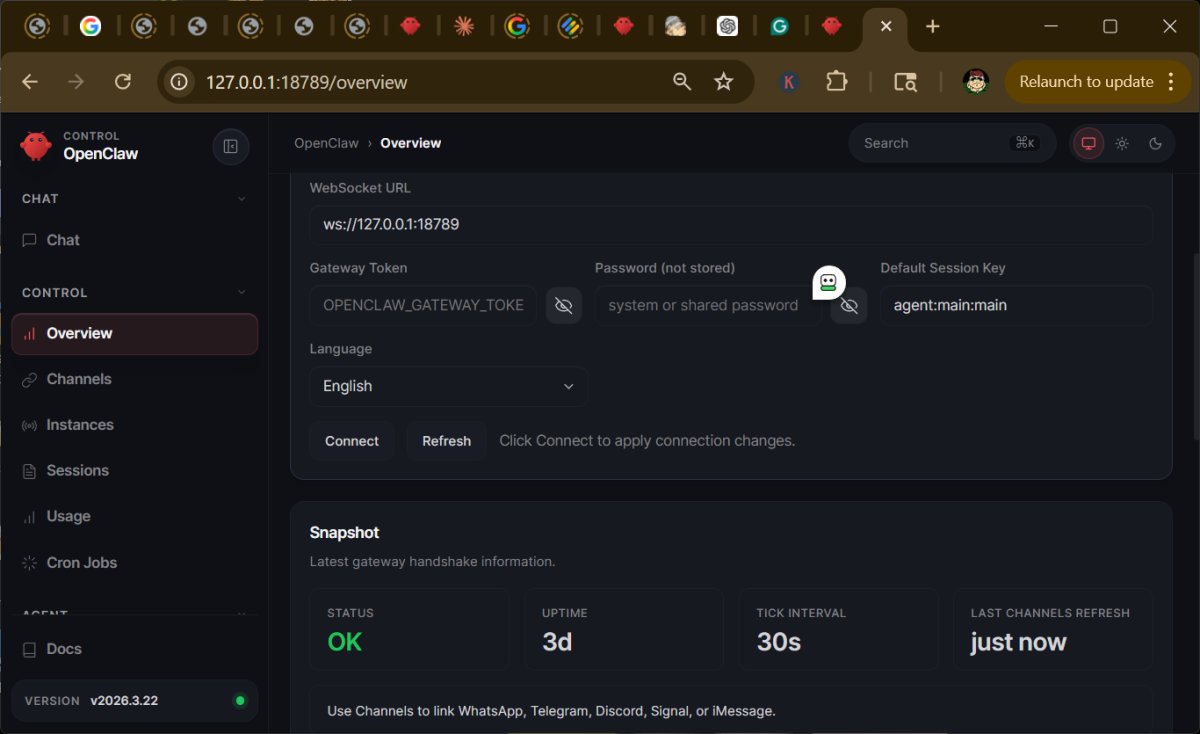Go back with the browser back arrow
This screenshot has width=1200, height=734.
click(30, 82)
